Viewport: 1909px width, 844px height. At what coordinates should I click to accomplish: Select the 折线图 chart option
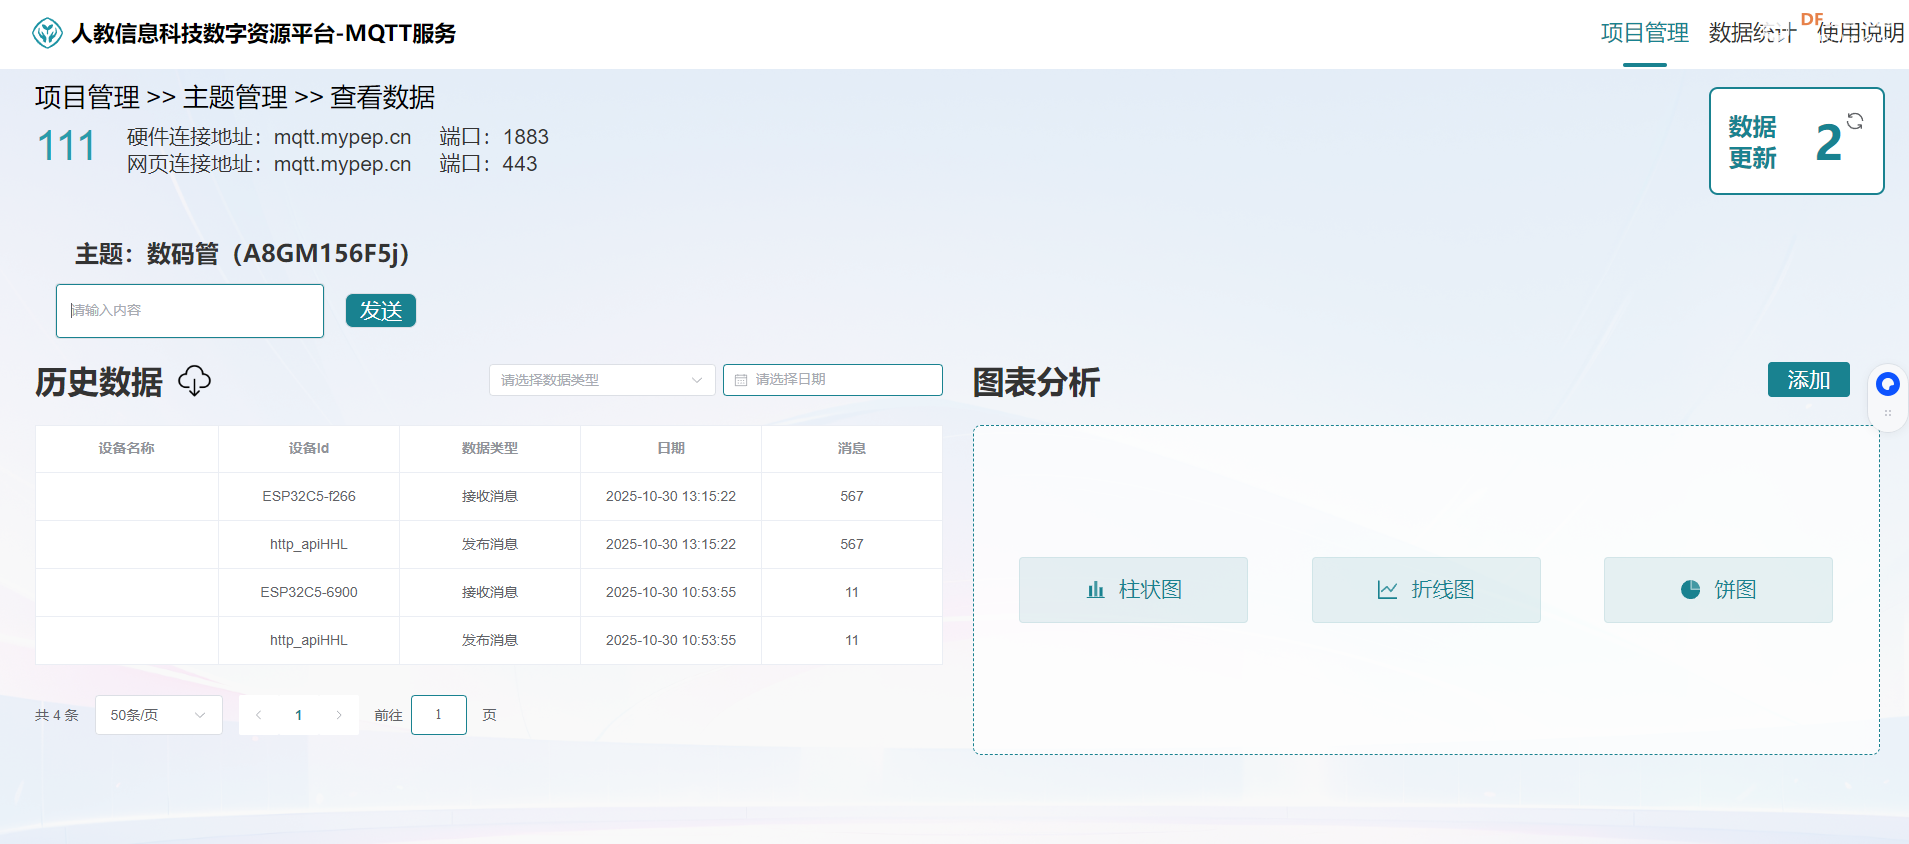coord(1426,590)
